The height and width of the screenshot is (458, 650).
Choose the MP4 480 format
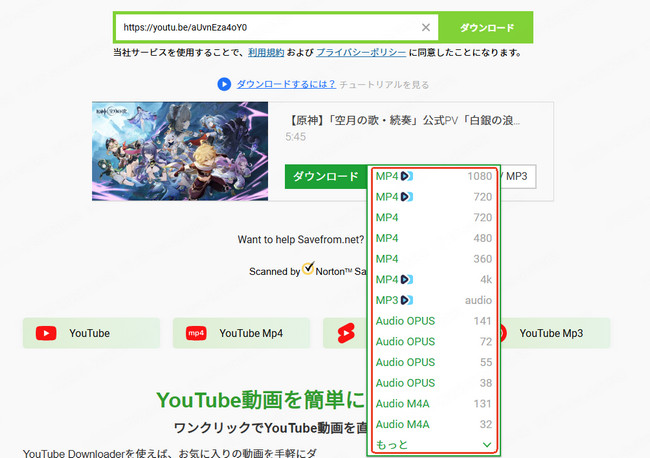pos(434,238)
